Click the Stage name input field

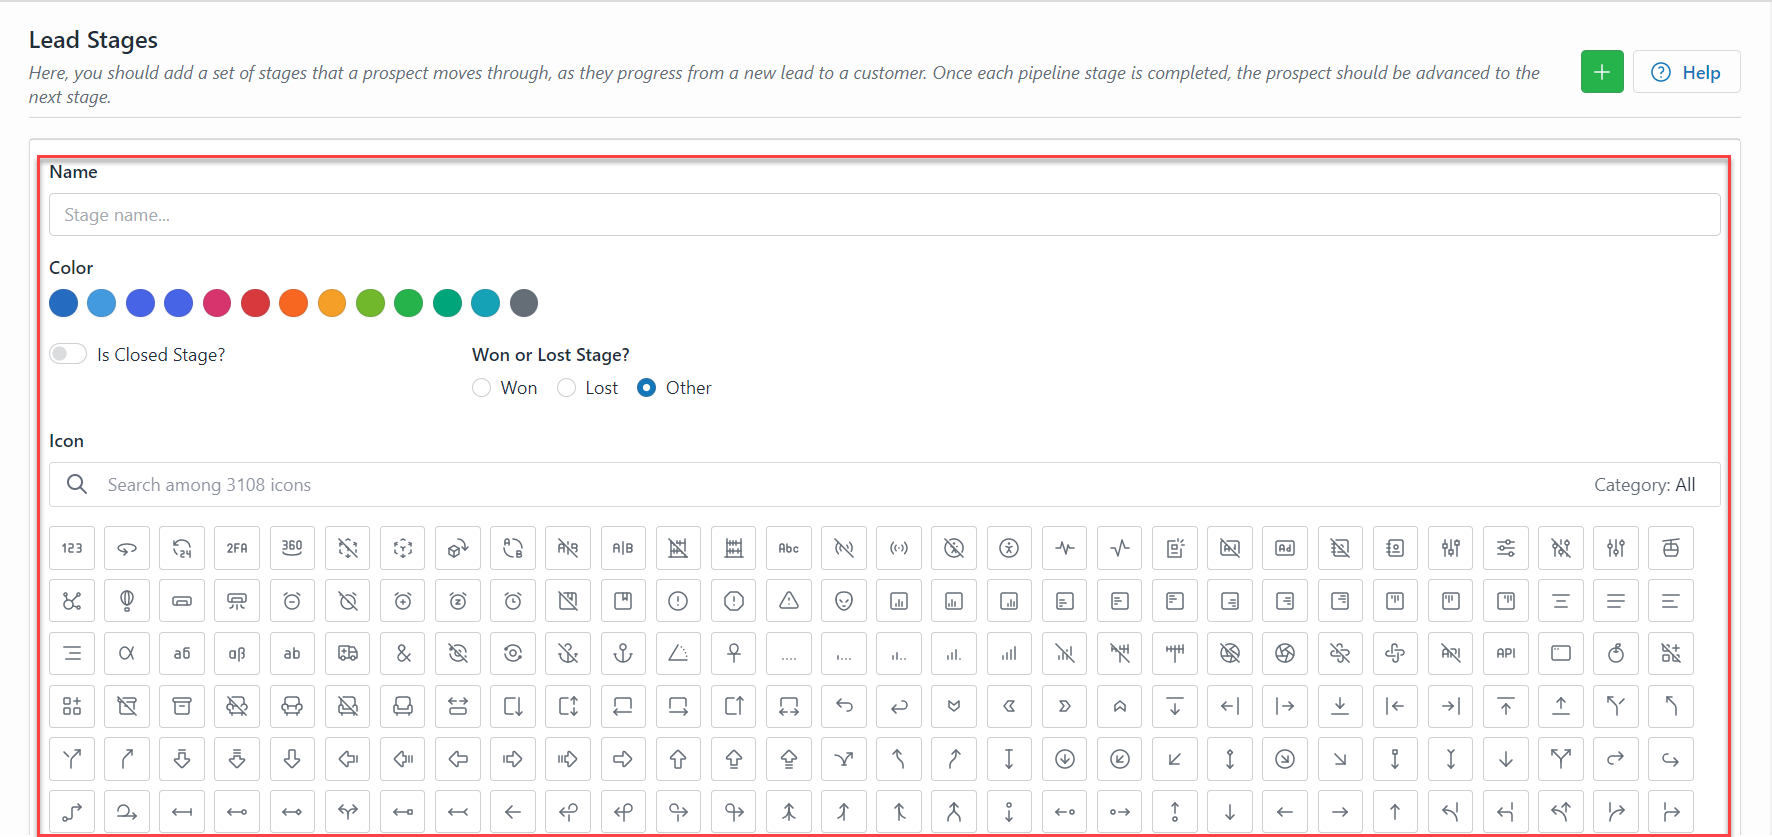[x=884, y=215]
